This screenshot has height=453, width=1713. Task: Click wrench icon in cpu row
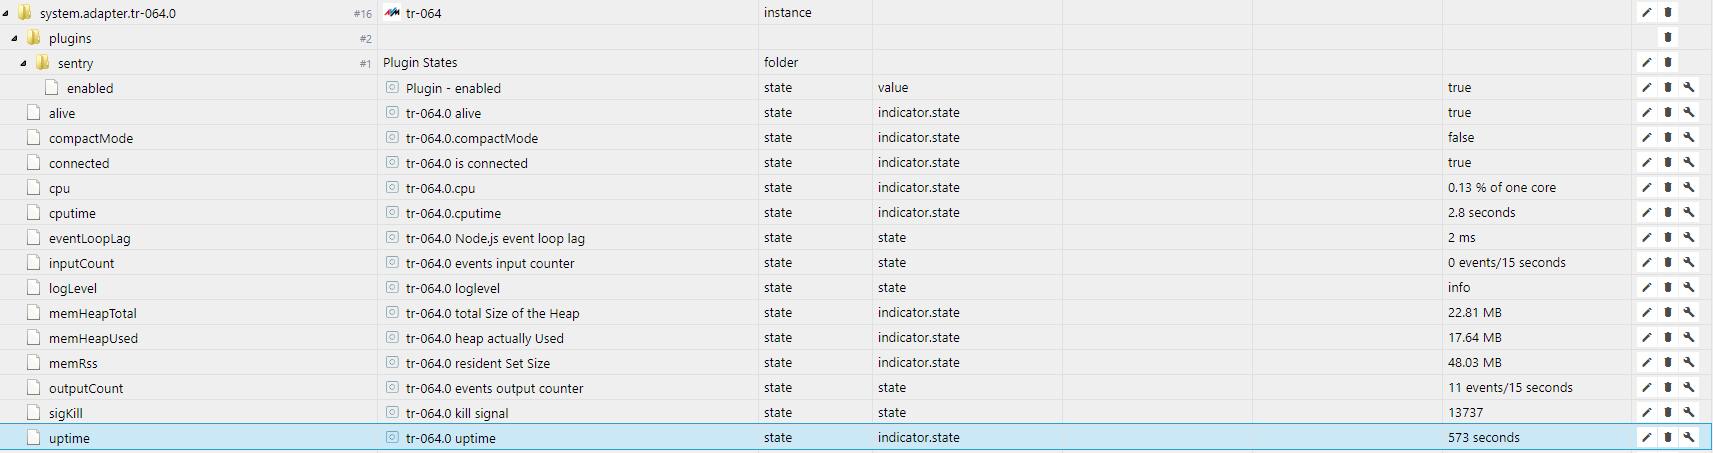(1688, 188)
